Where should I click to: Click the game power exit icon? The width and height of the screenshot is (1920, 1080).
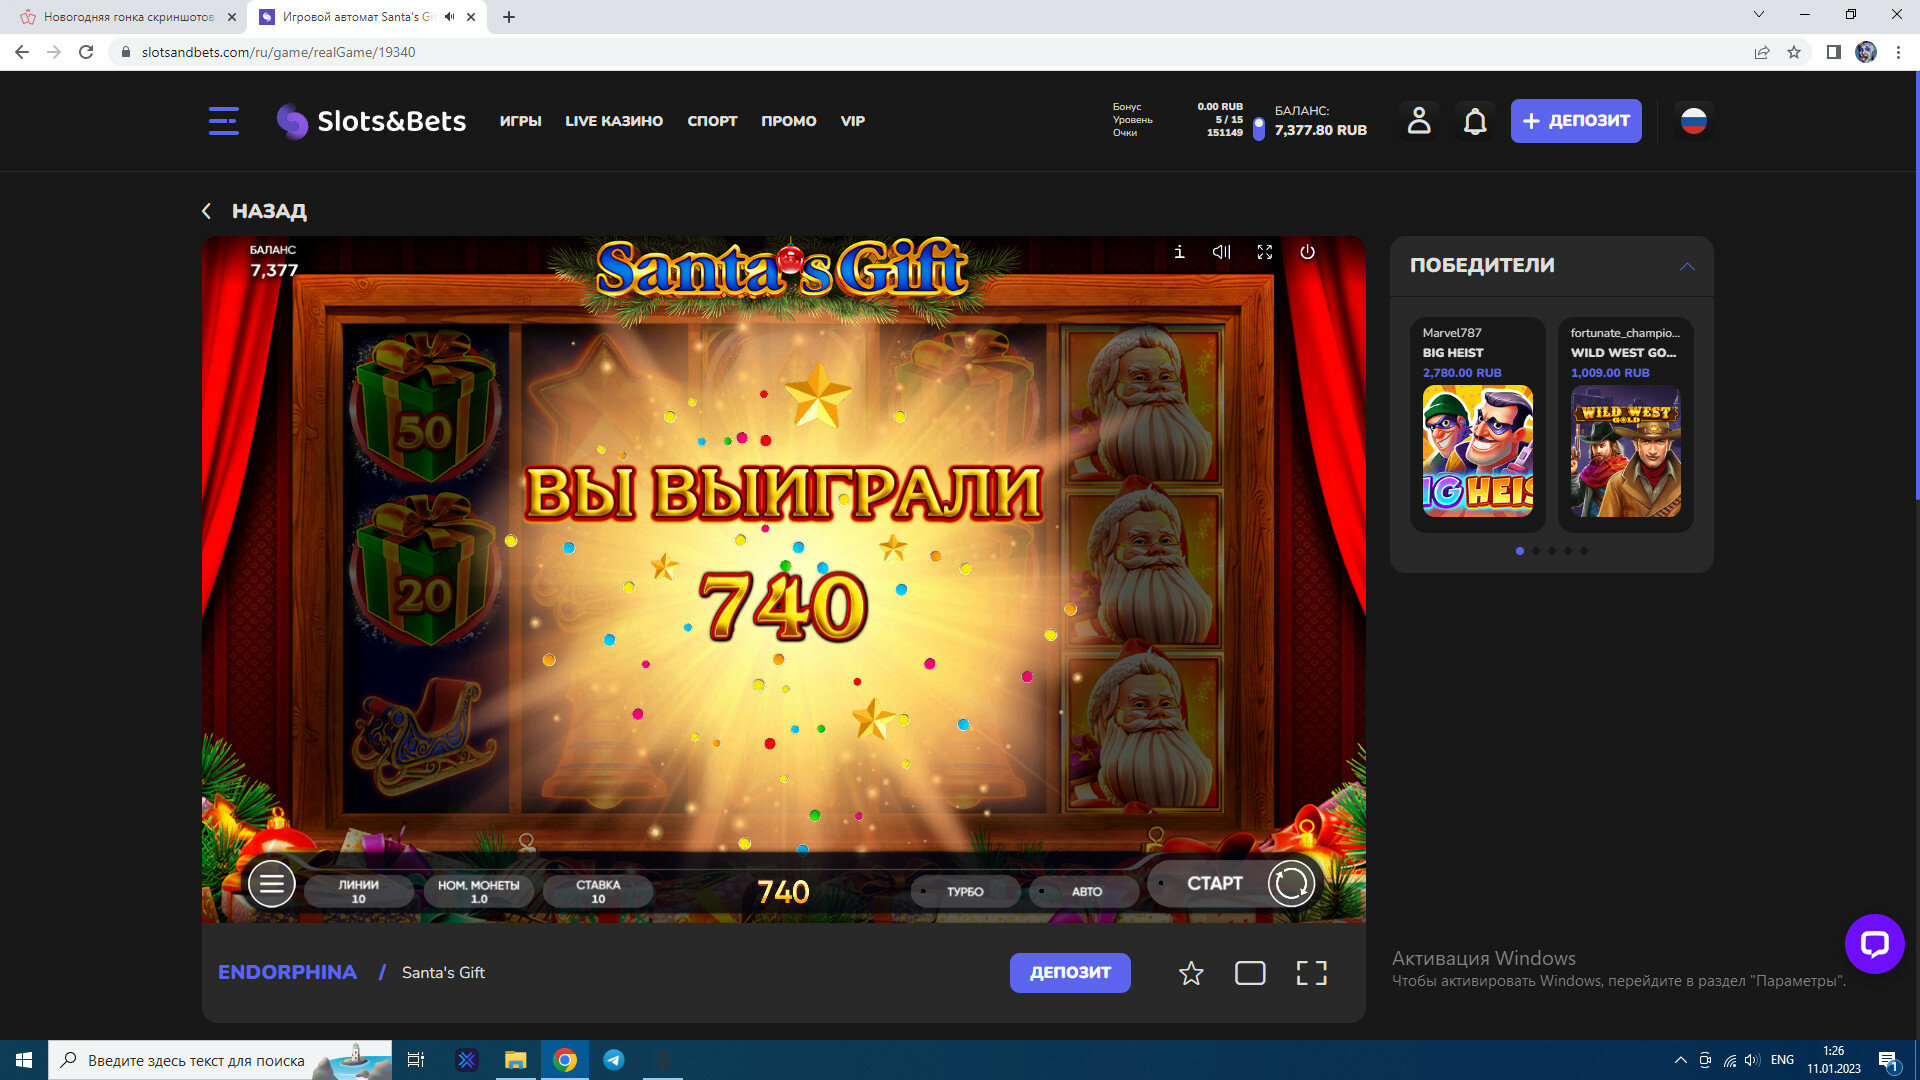pyautogui.click(x=1307, y=252)
